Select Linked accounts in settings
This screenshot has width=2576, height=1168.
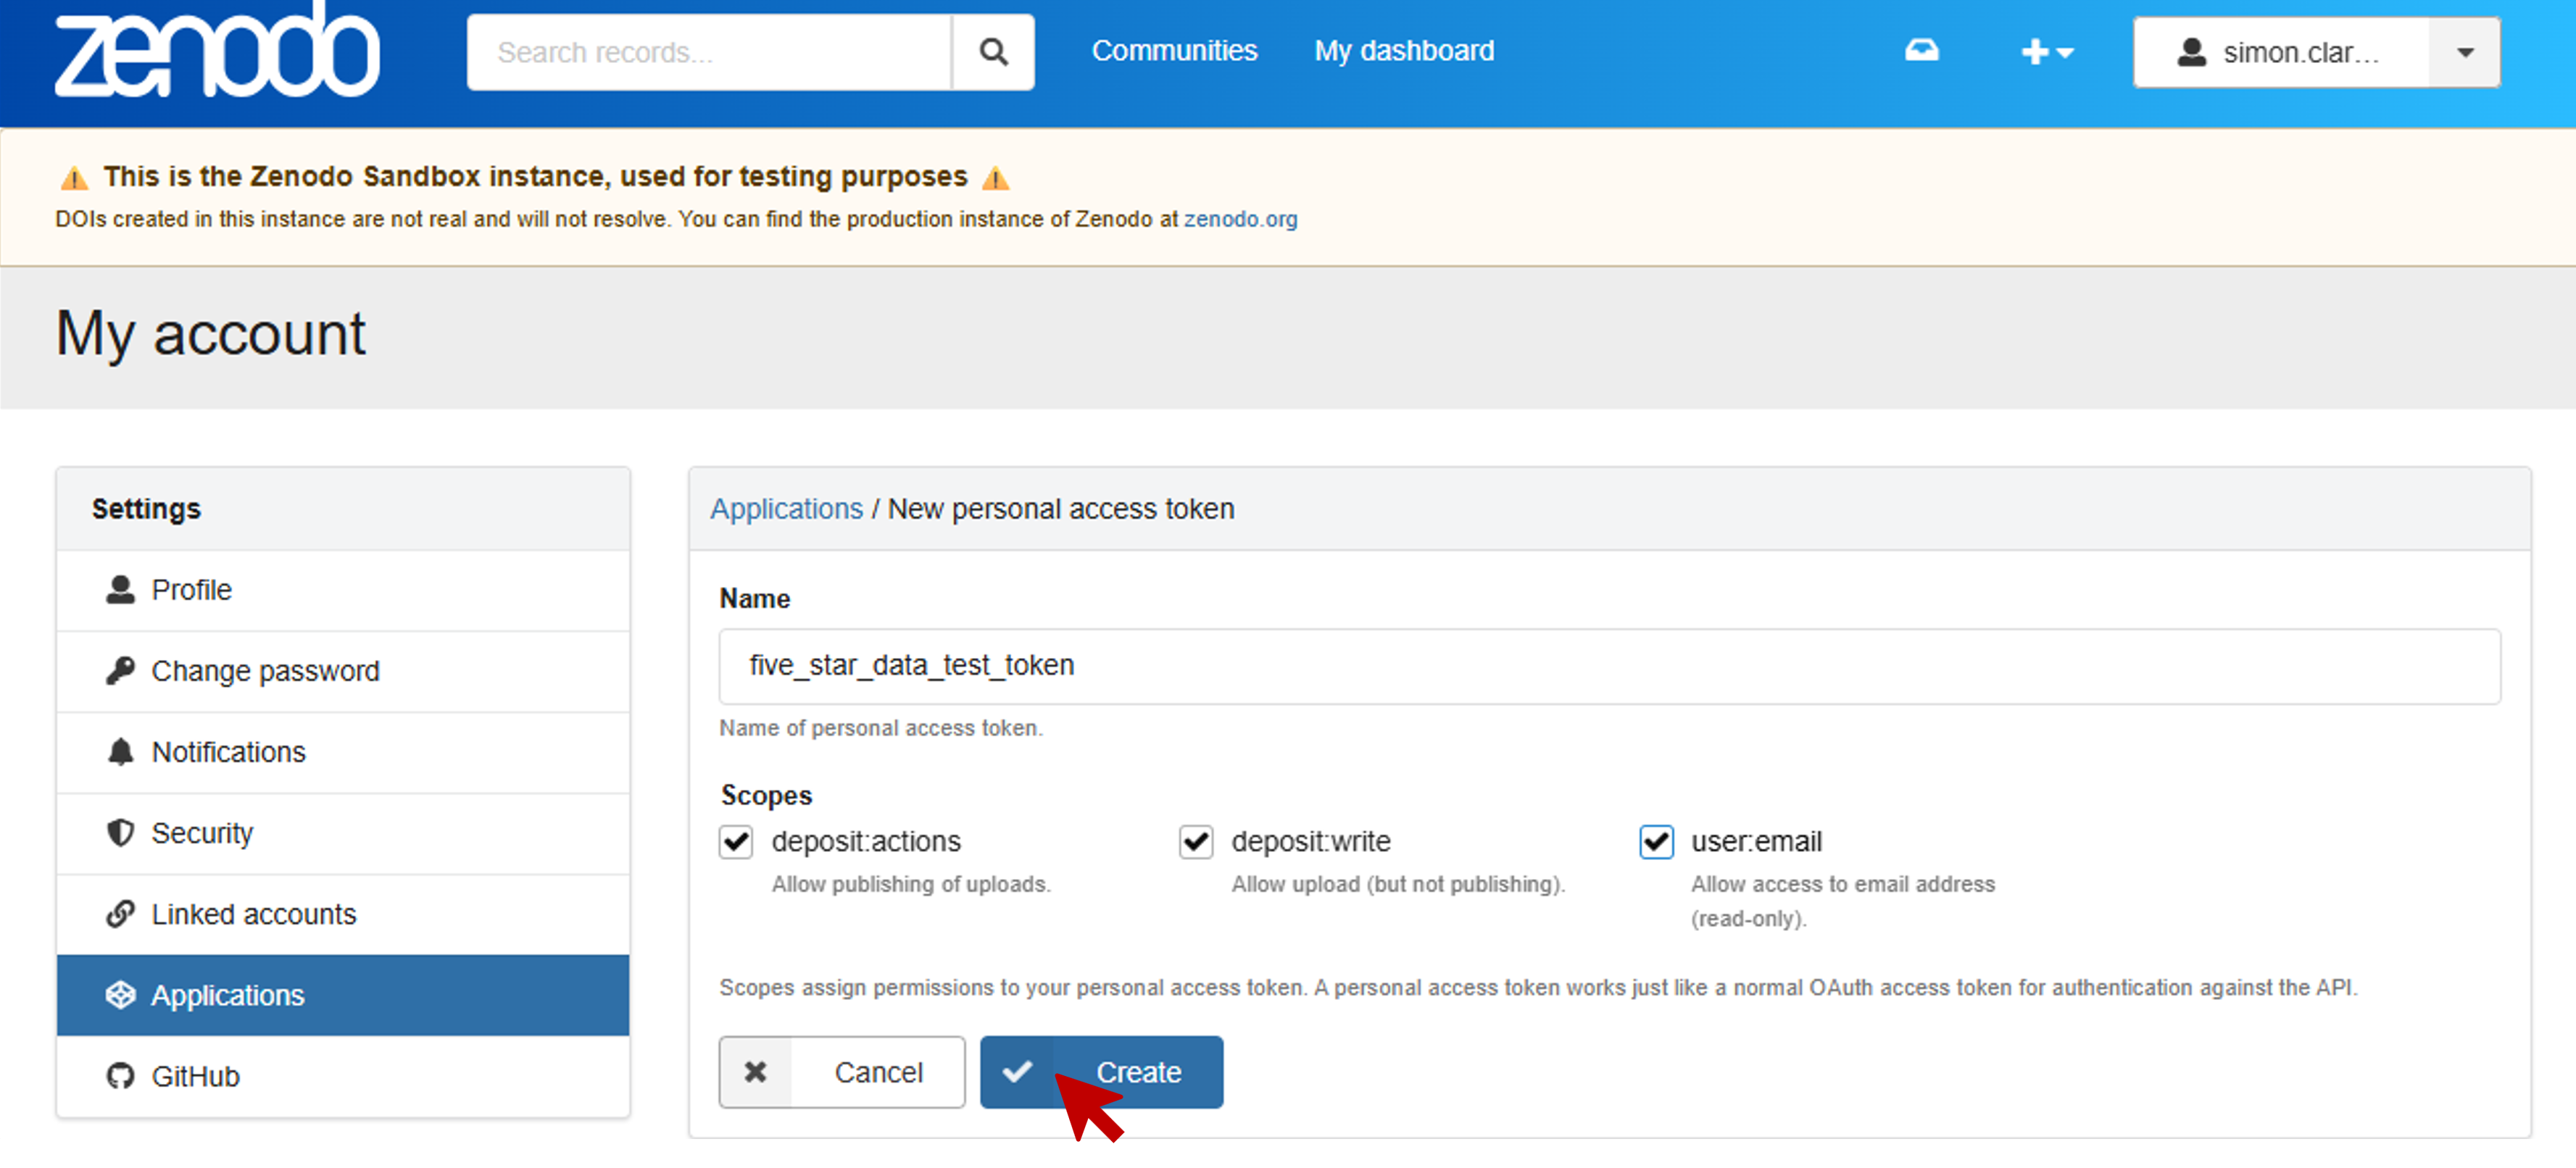[x=343, y=914]
